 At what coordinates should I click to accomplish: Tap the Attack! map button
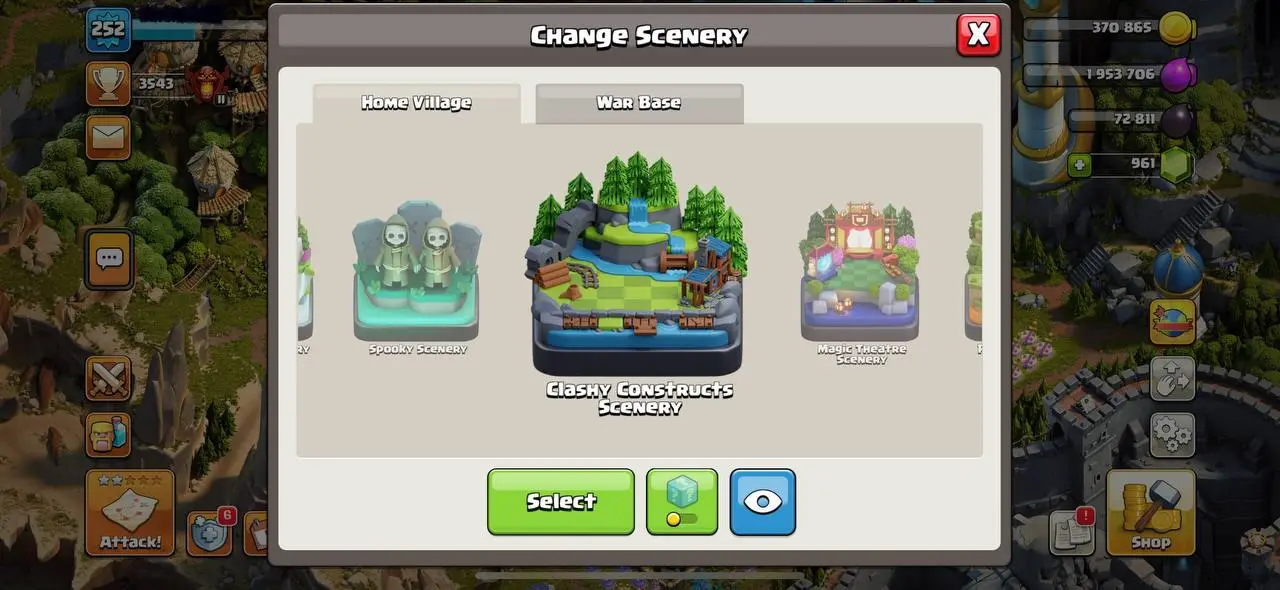130,512
